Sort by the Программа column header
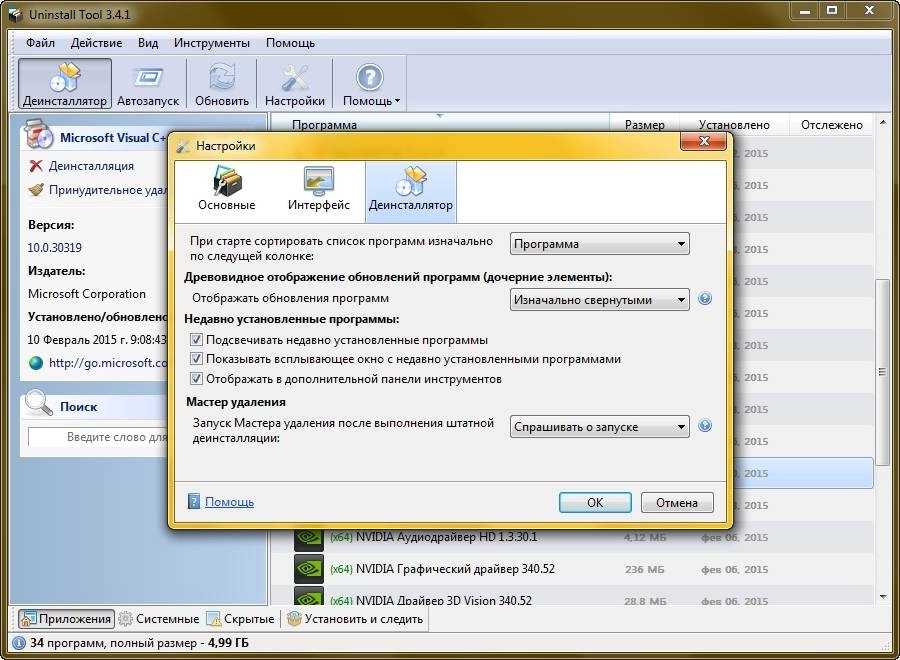This screenshot has width=900, height=660. click(x=440, y=125)
